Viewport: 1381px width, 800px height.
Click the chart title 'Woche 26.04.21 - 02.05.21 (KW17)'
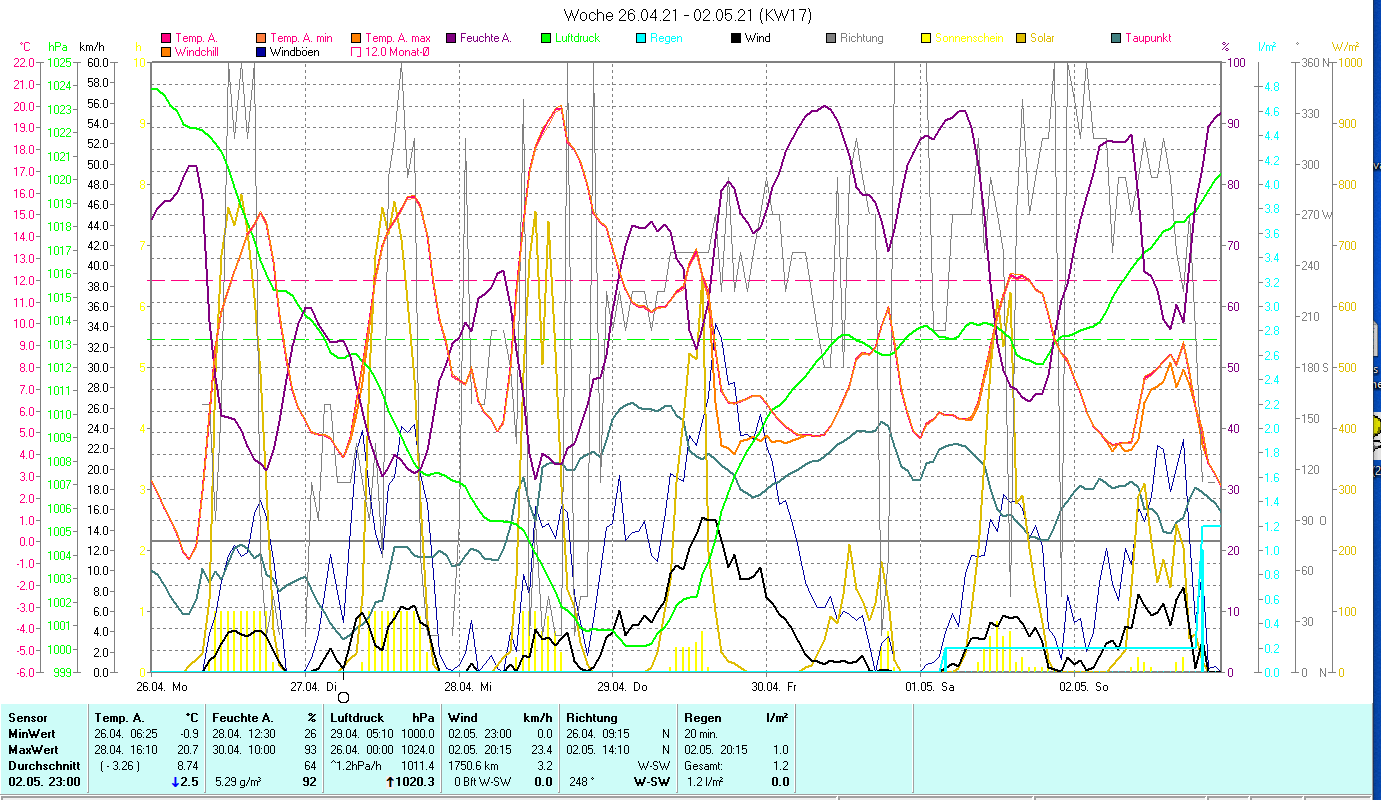click(x=688, y=15)
